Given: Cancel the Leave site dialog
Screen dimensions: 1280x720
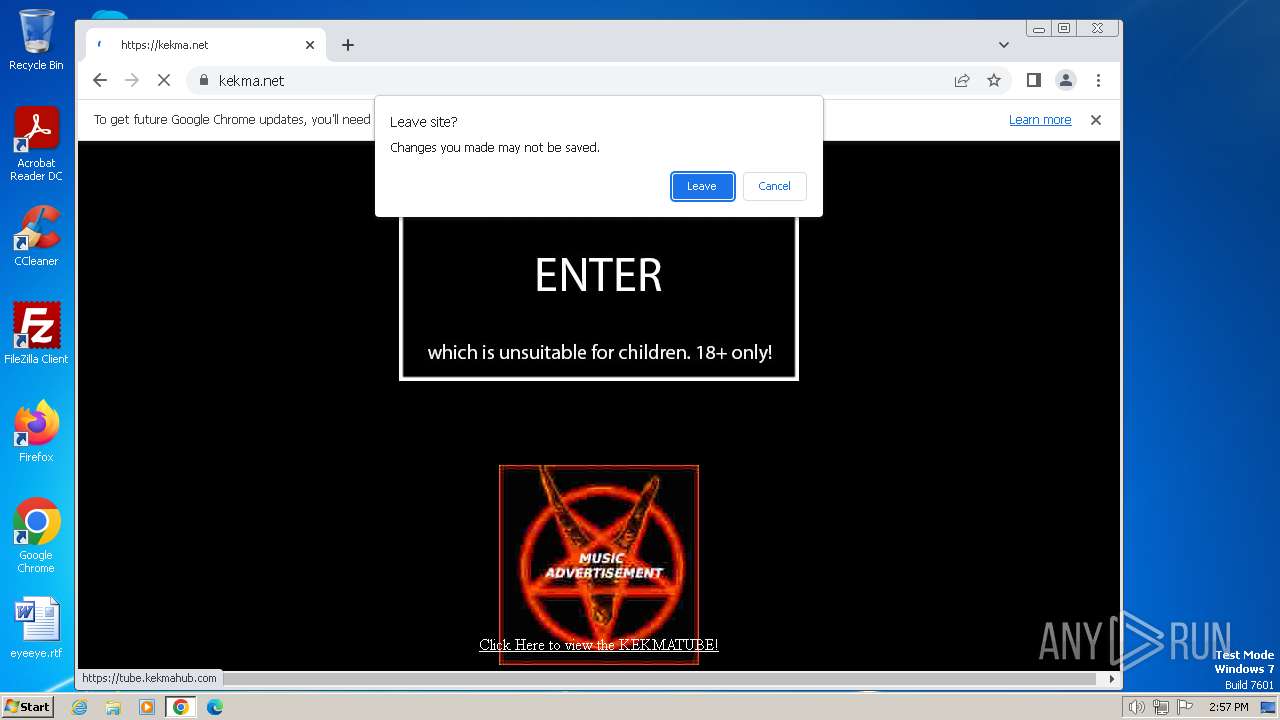Looking at the screenshot, I should 774,186.
